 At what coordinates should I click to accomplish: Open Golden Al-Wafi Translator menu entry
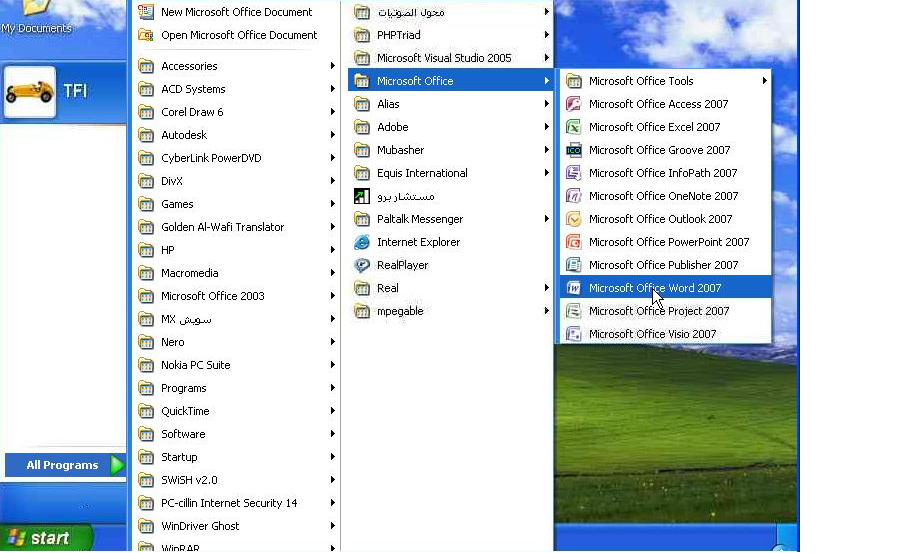(237, 227)
